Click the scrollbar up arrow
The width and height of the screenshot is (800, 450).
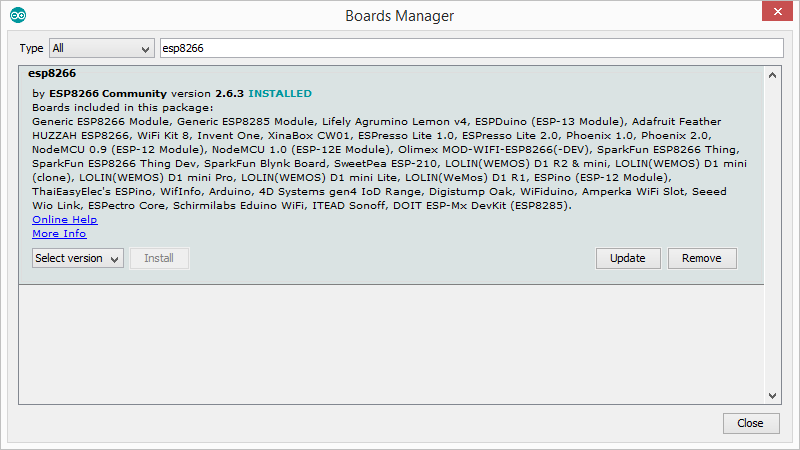point(772,75)
